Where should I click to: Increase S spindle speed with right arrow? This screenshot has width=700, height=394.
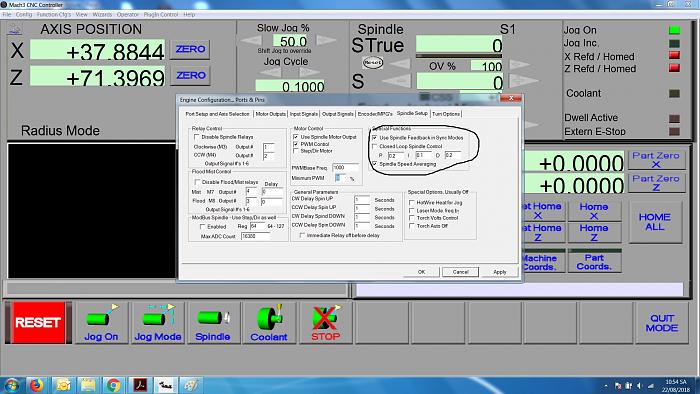click(523, 81)
